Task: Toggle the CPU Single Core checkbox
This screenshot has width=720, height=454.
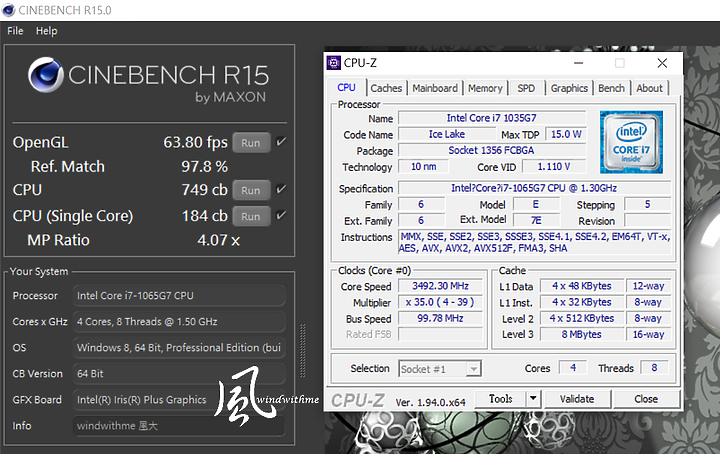Action: pos(281,215)
